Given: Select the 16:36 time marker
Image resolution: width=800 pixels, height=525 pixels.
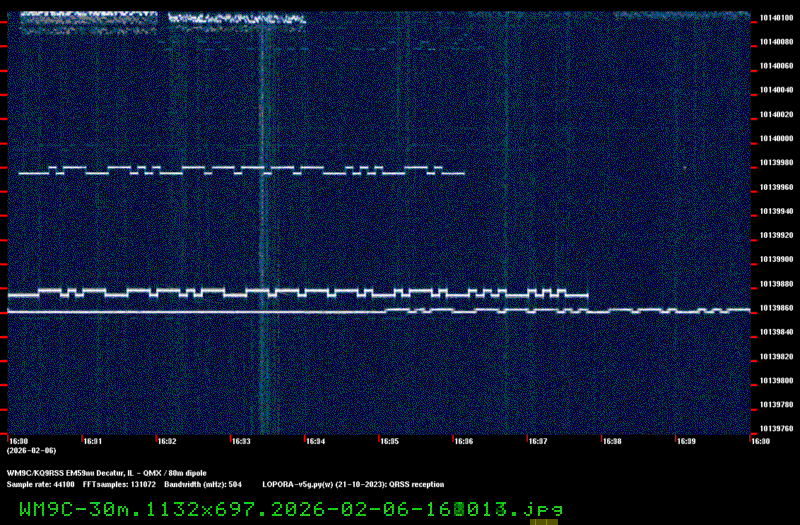Looking at the screenshot, I should (x=463, y=441).
